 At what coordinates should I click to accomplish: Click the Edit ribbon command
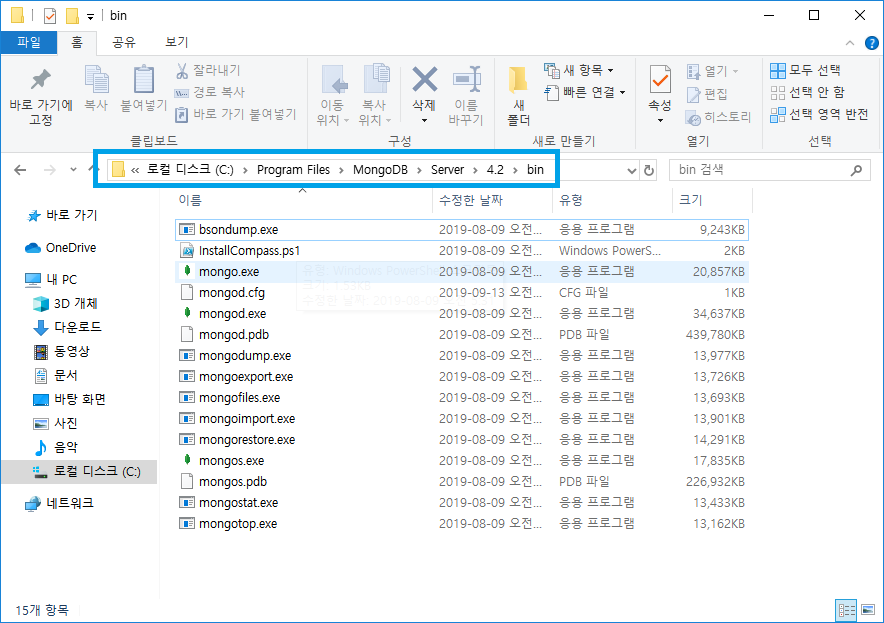707,94
